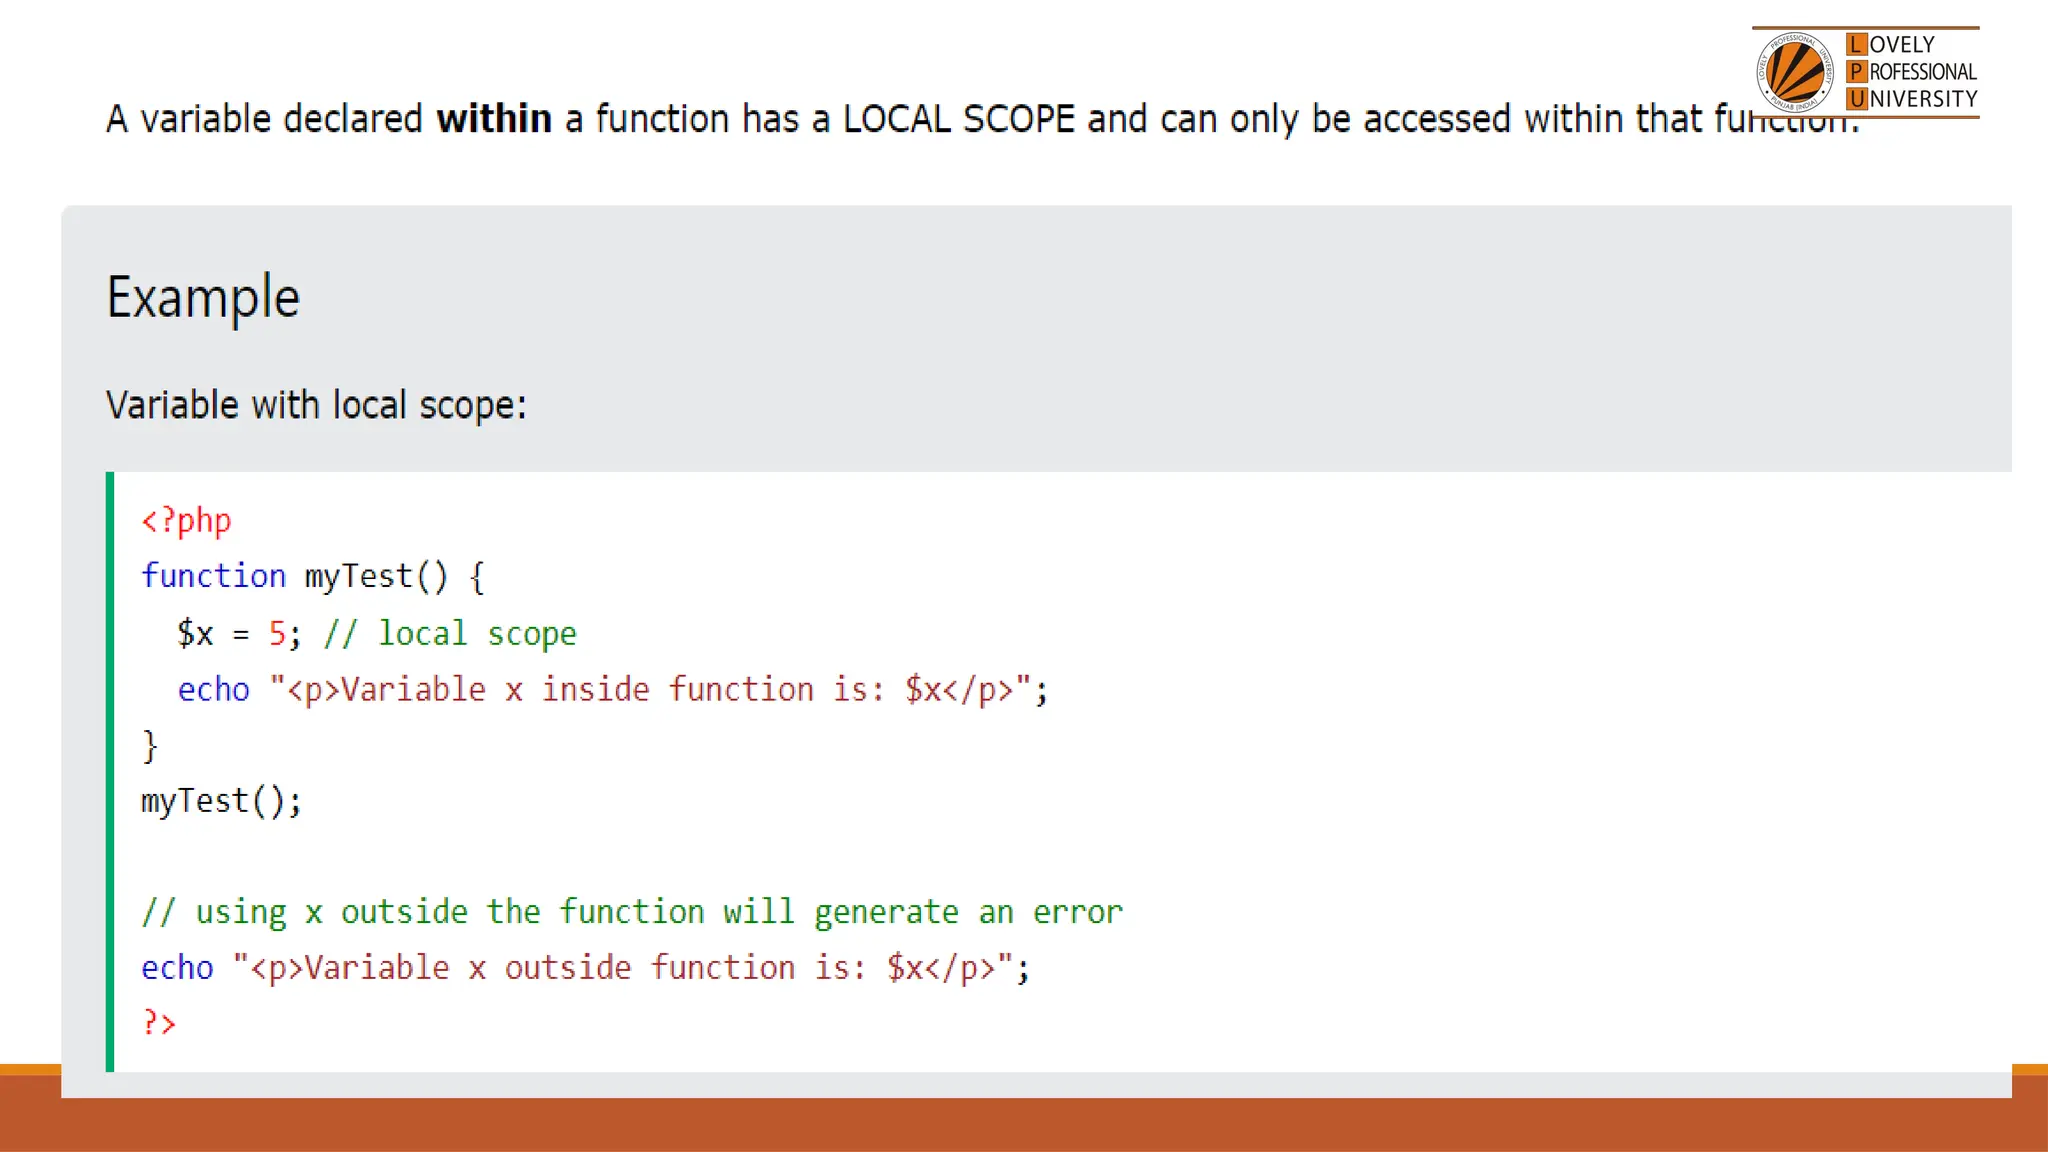
Task: Click the orange L letter box
Action: click(1856, 44)
